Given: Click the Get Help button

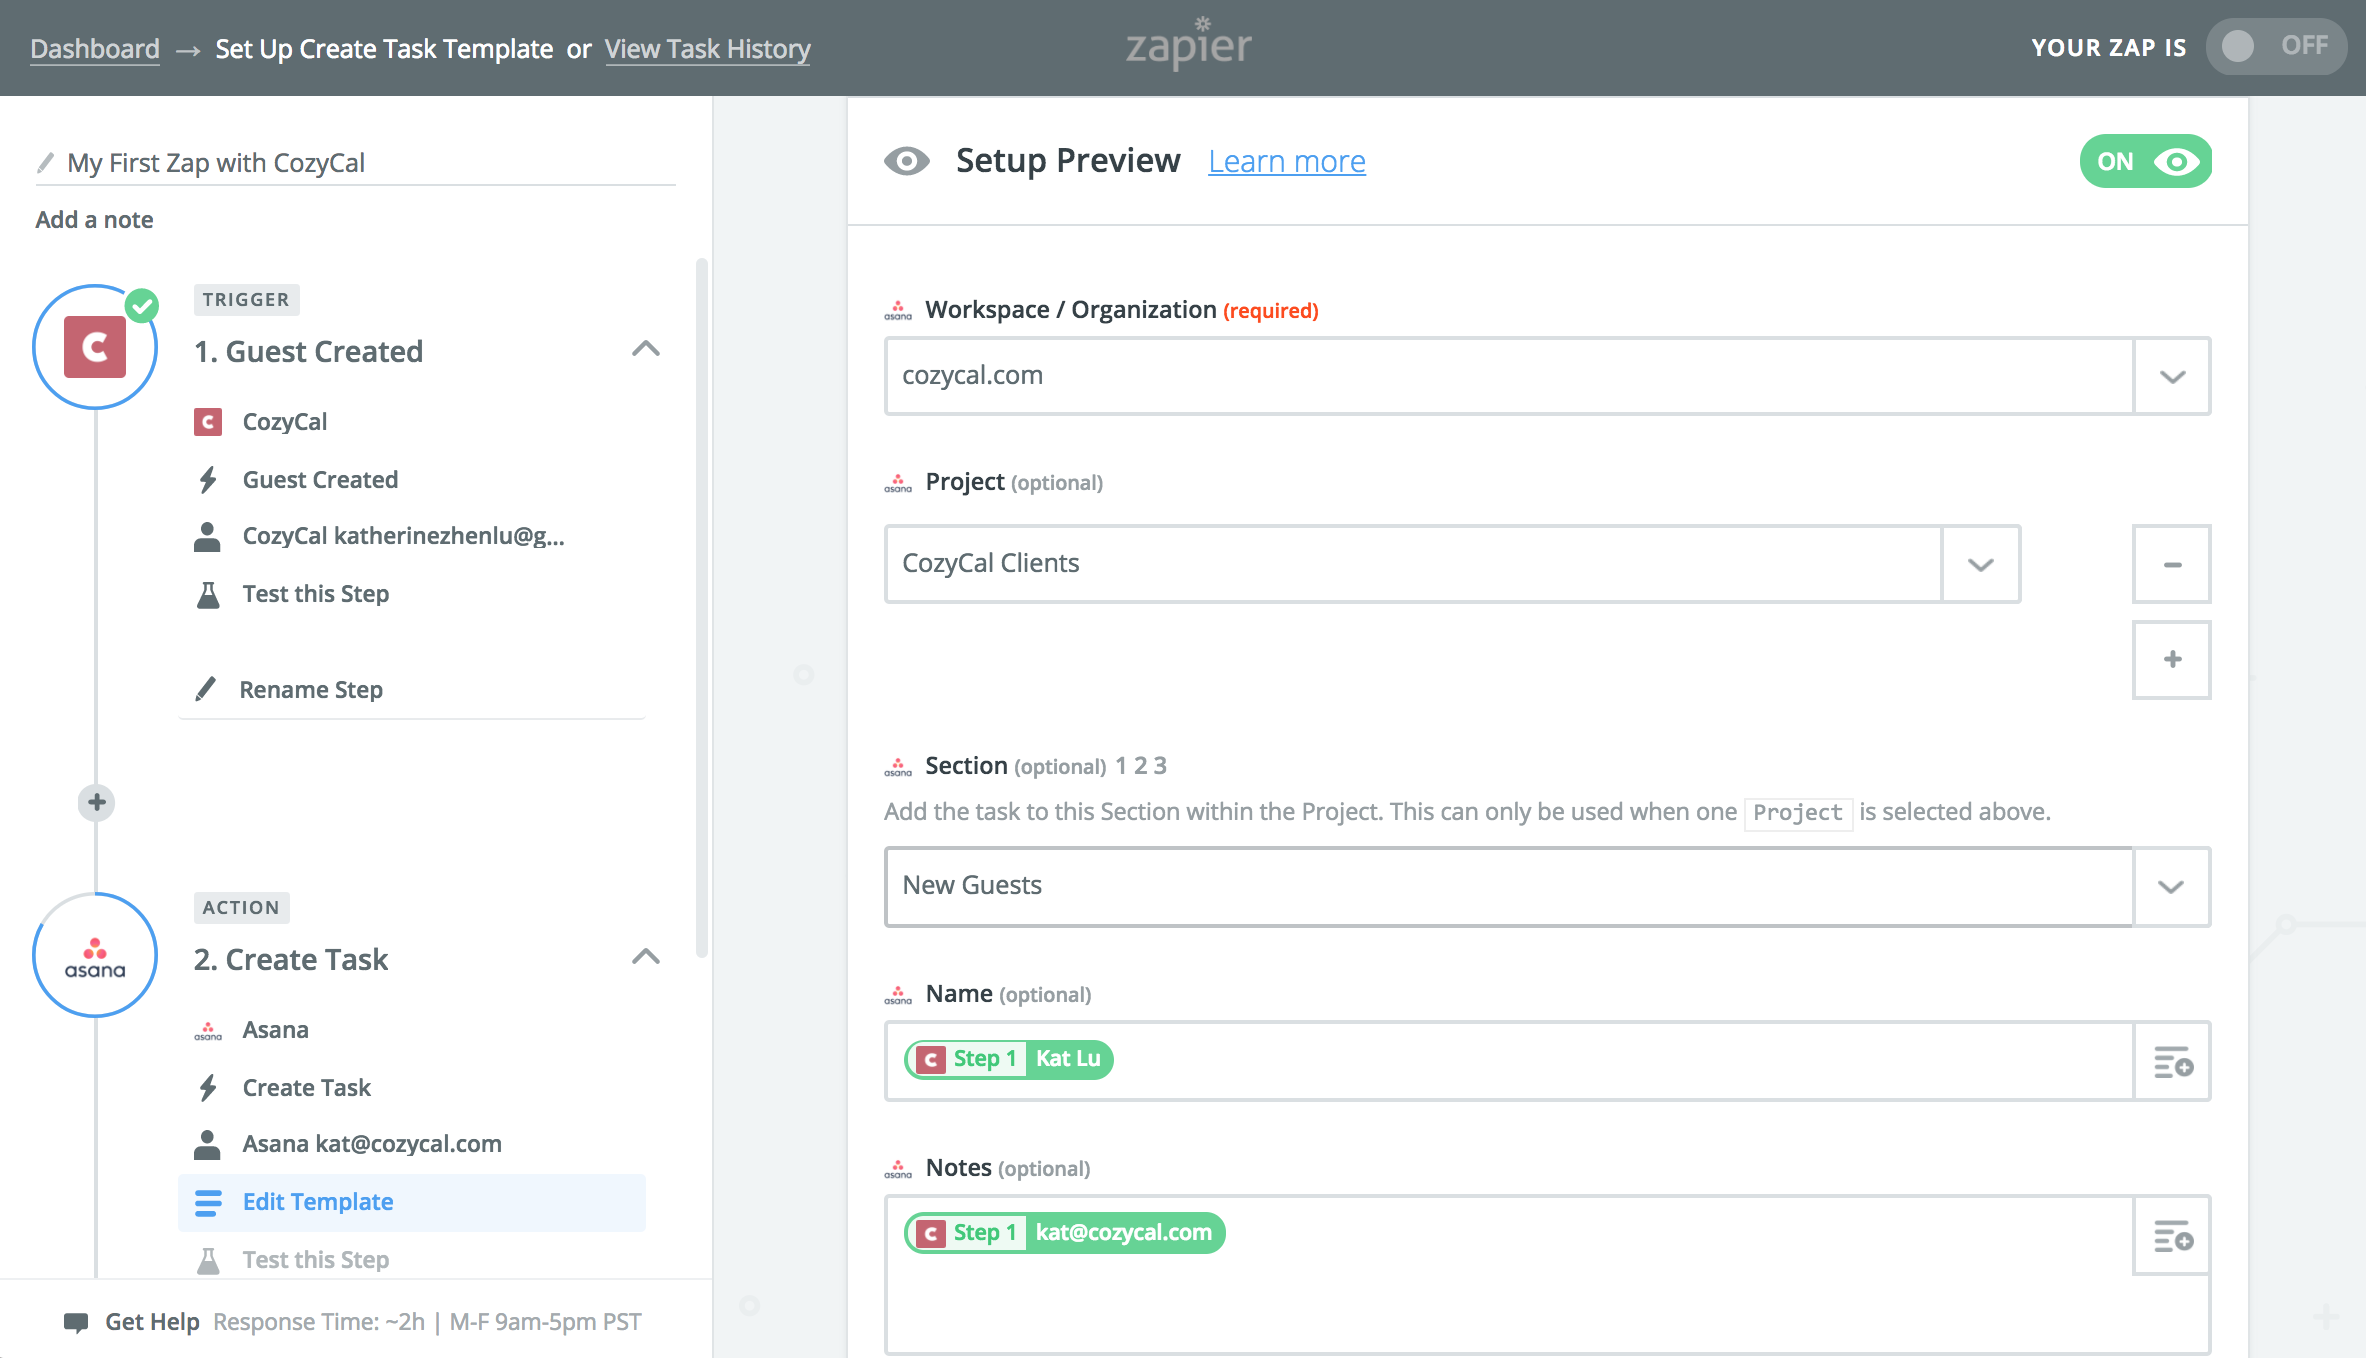Looking at the screenshot, I should 151,1322.
